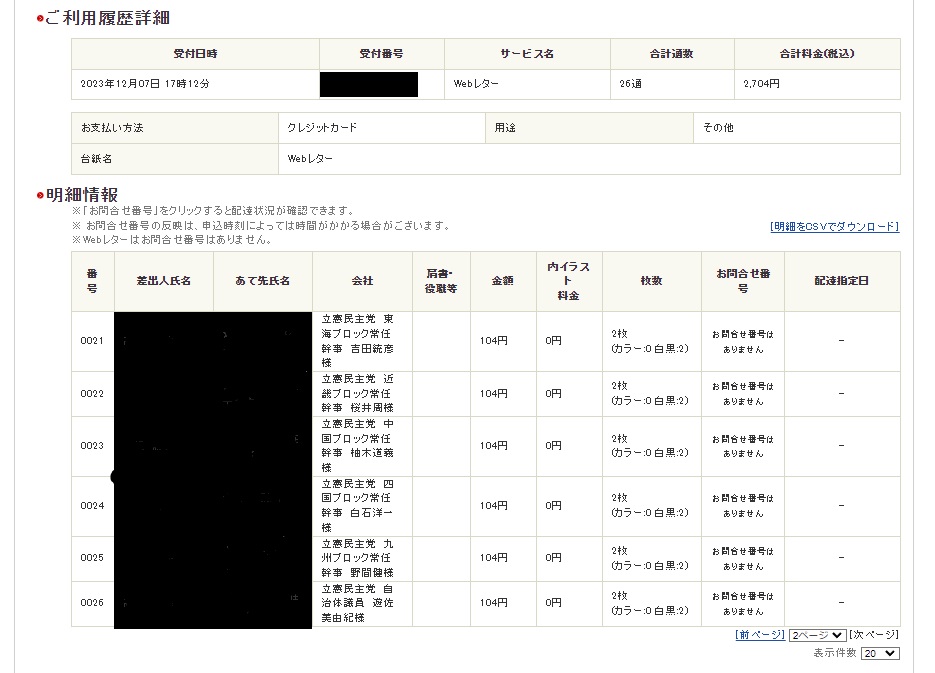Select the row number 0023 cell
The width and height of the screenshot is (935, 673).
[92, 446]
